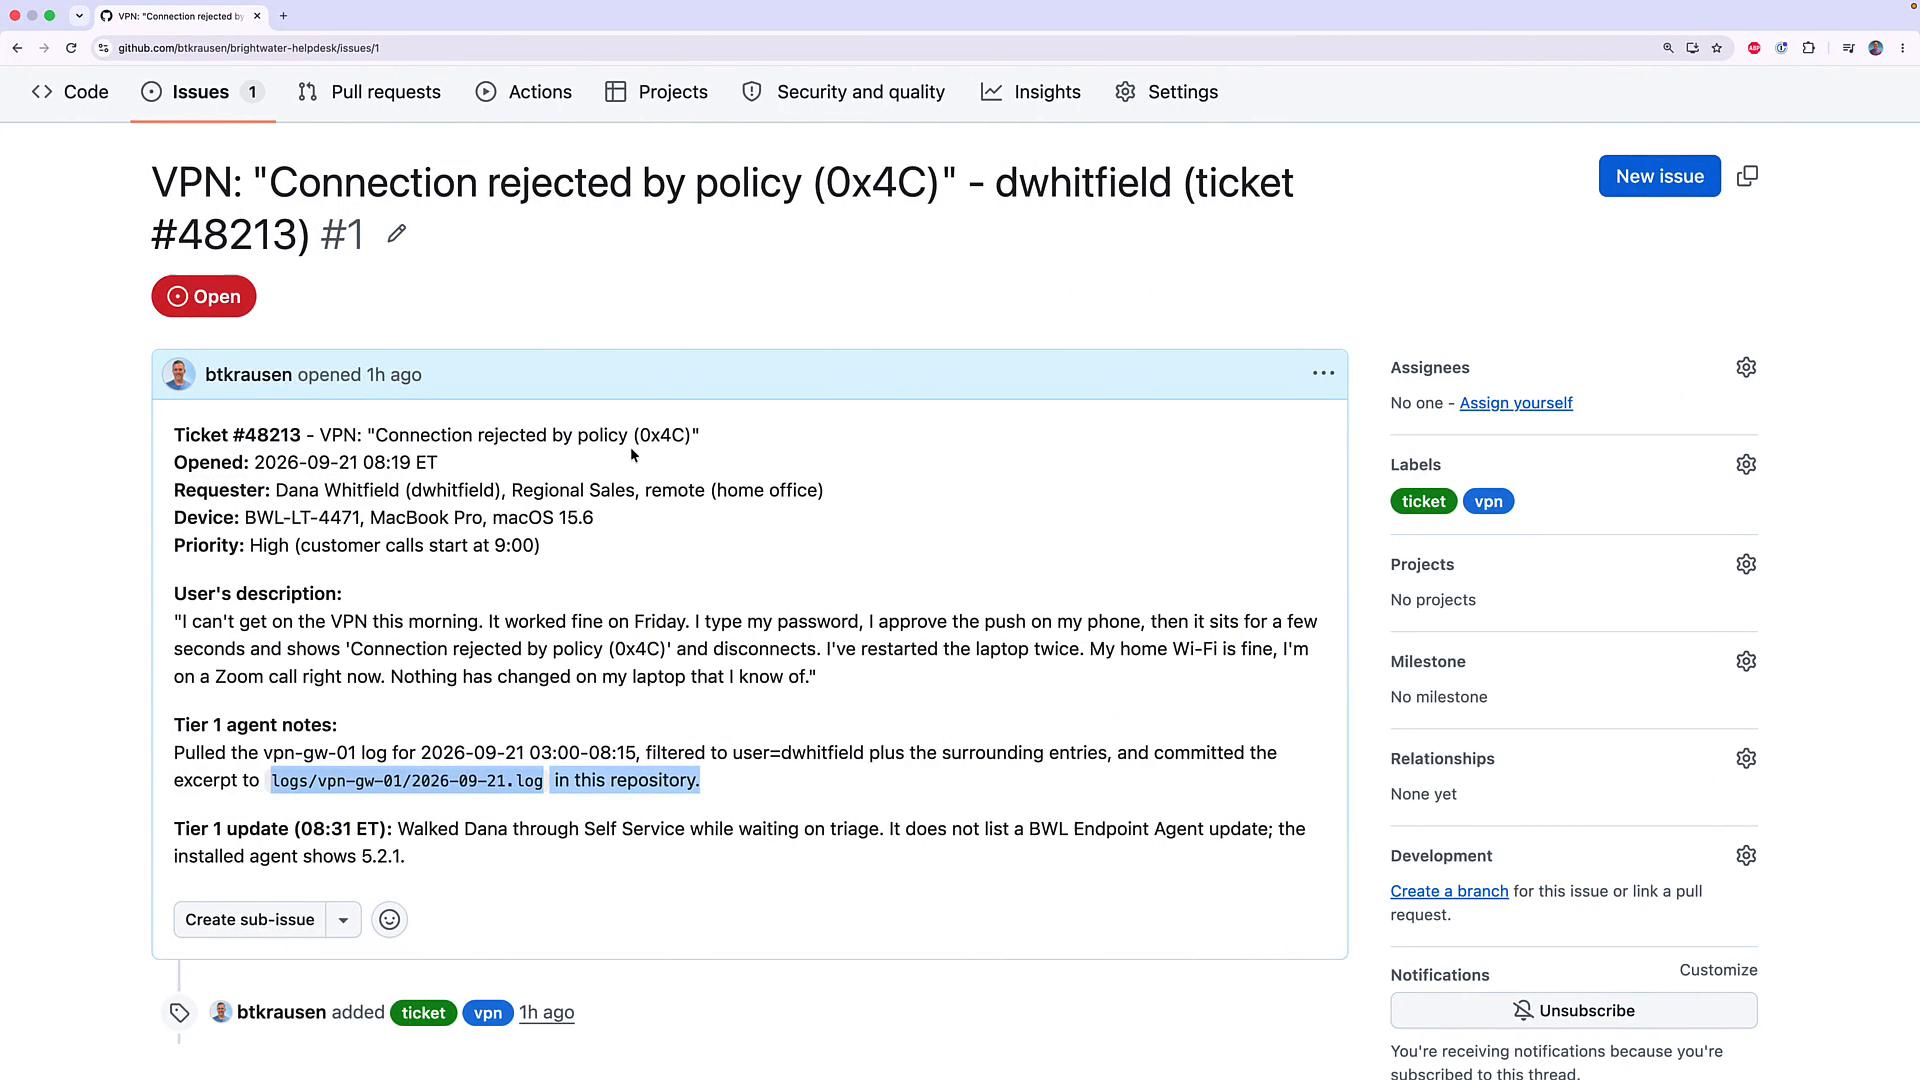Click the browser address bar URL

(x=249, y=47)
